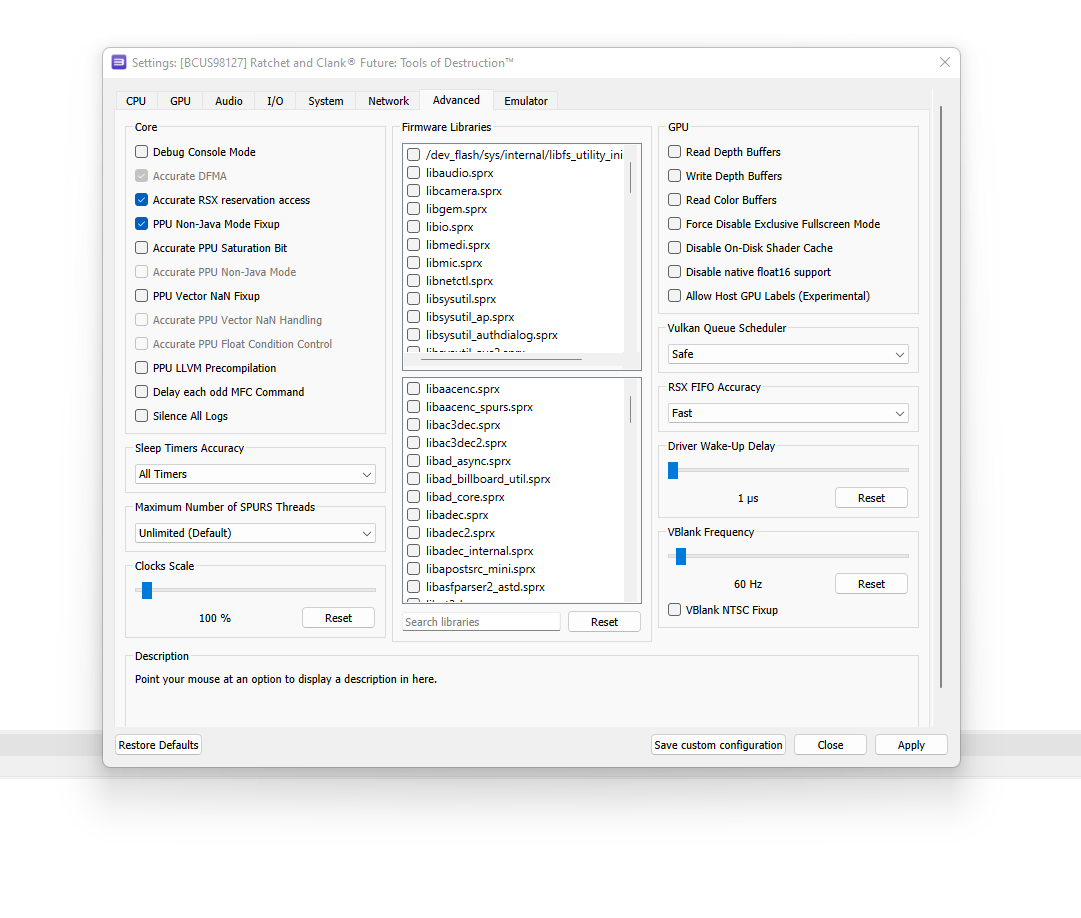The width and height of the screenshot is (1081, 918).
Task: Click the Restore Defaults button
Action: point(158,744)
